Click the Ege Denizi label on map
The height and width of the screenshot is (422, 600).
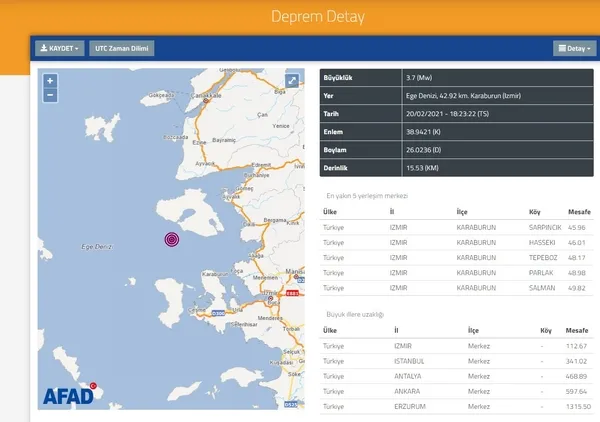click(x=97, y=245)
